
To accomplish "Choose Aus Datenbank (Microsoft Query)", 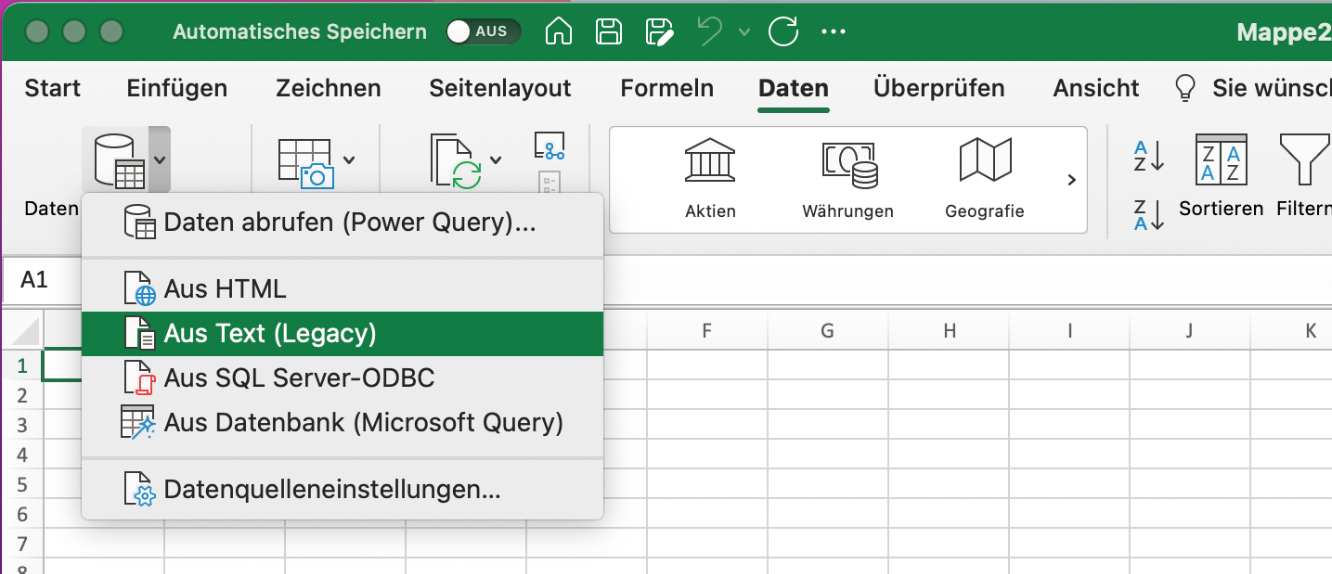I will pyautogui.click(x=343, y=422).
